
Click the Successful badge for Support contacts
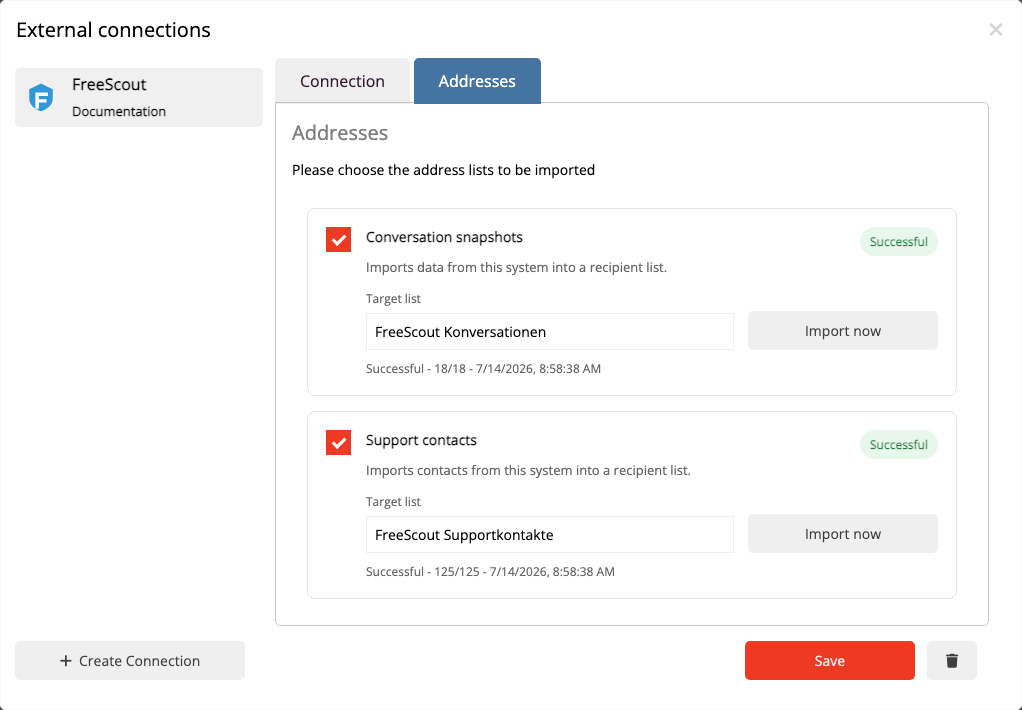pyautogui.click(x=898, y=444)
